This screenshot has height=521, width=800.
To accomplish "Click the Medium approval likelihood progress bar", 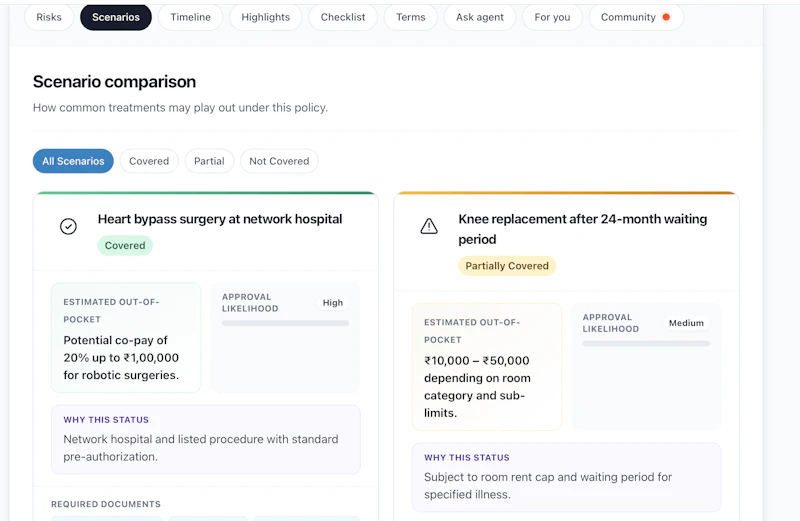I will point(646,343).
